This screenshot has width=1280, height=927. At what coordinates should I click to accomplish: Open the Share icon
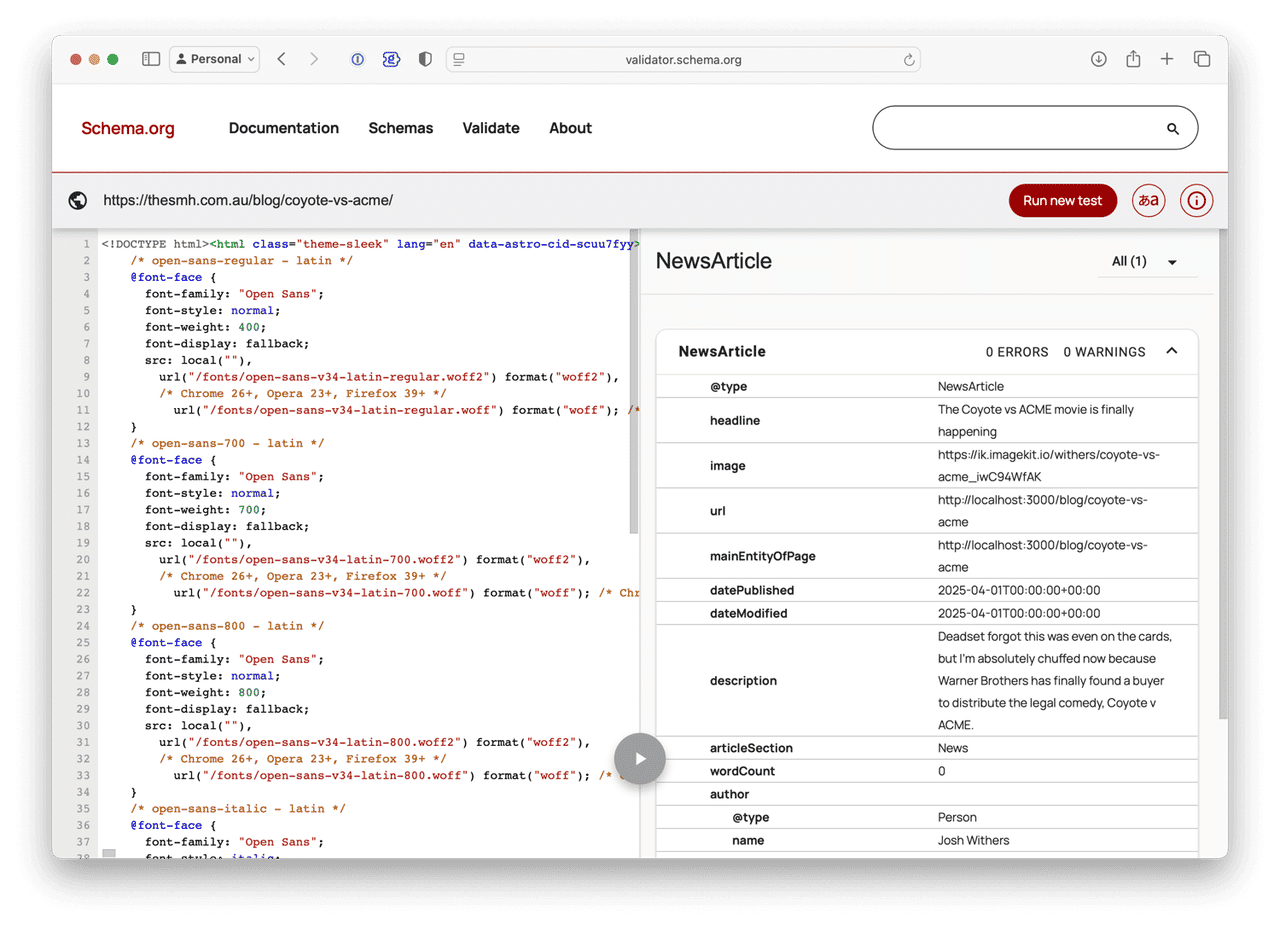(x=1133, y=59)
